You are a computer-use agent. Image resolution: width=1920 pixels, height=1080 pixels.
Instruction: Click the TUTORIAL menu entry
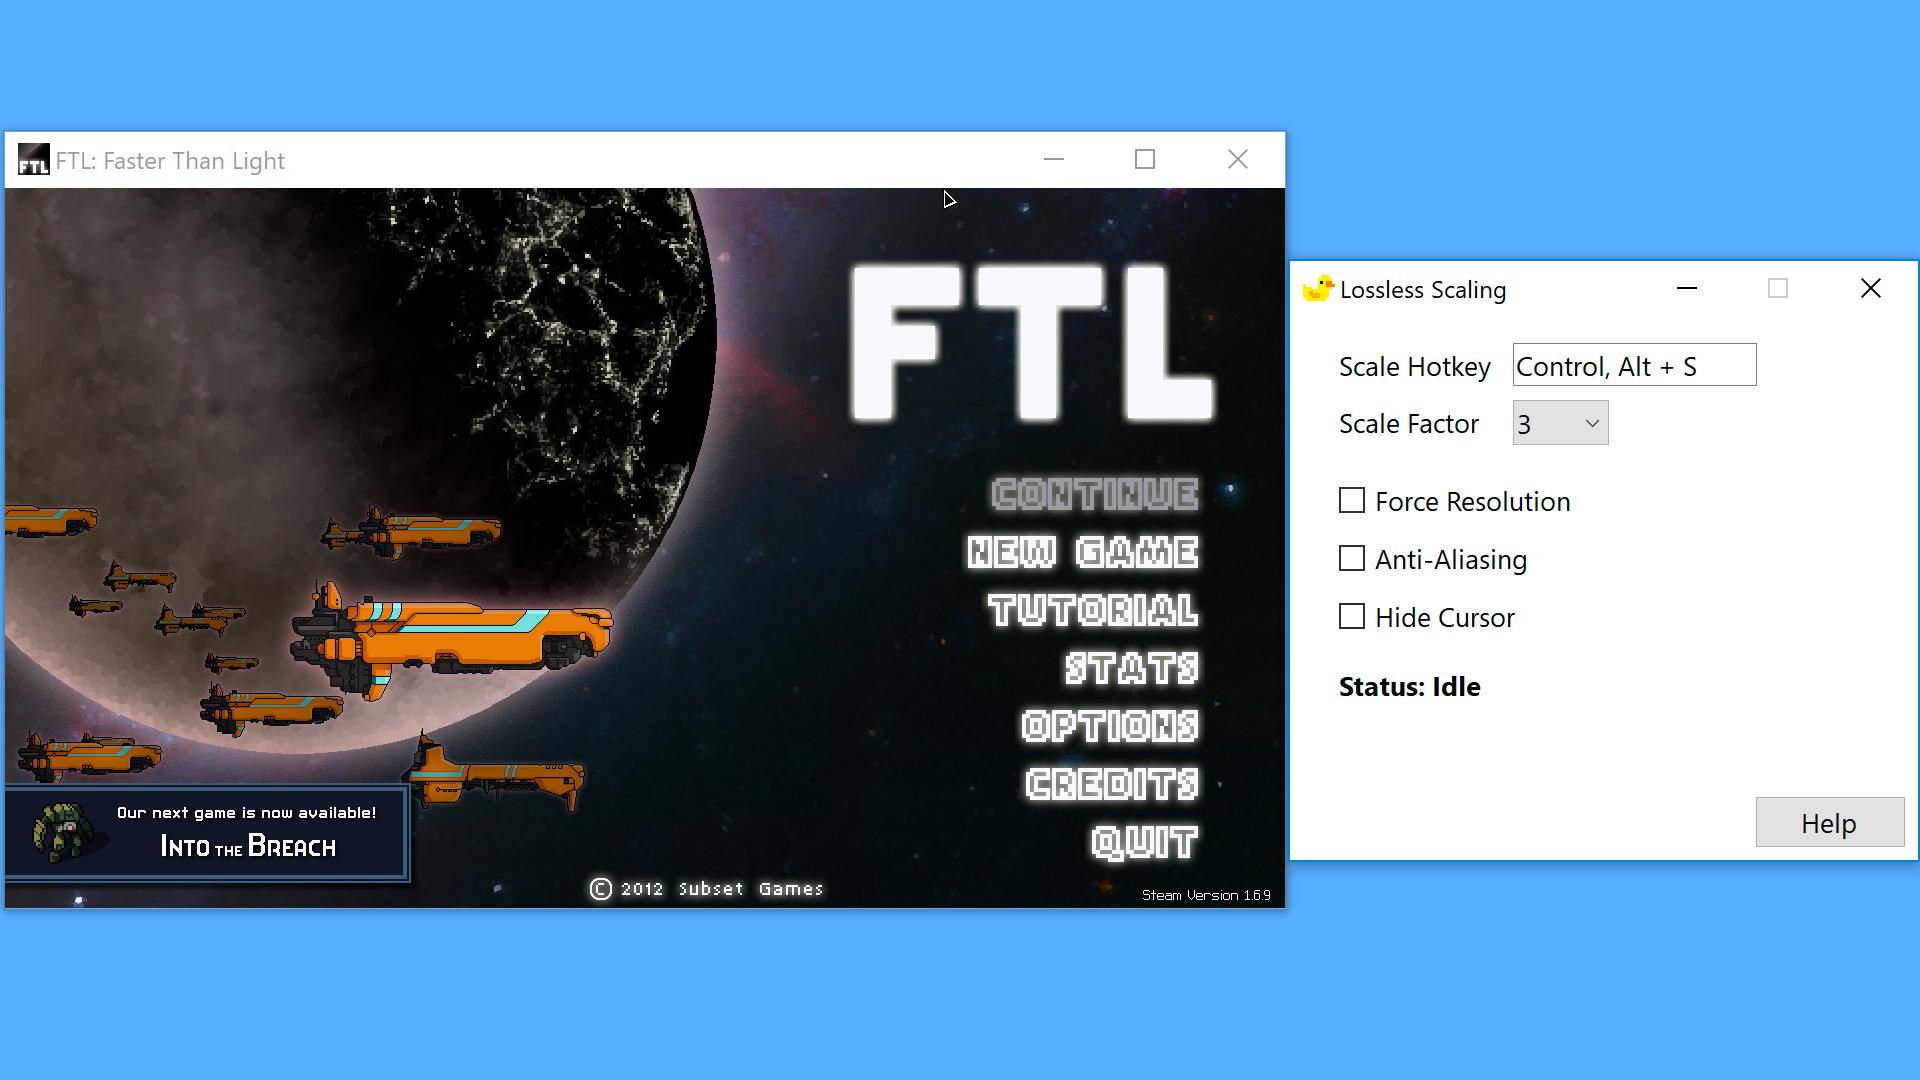(1095, 611)
